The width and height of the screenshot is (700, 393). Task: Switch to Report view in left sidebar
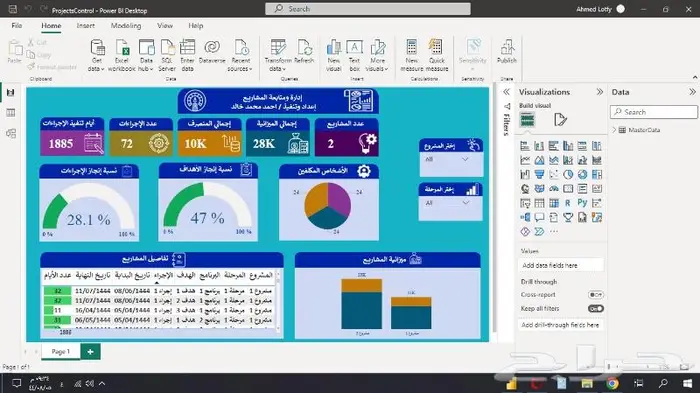[11, 92]
